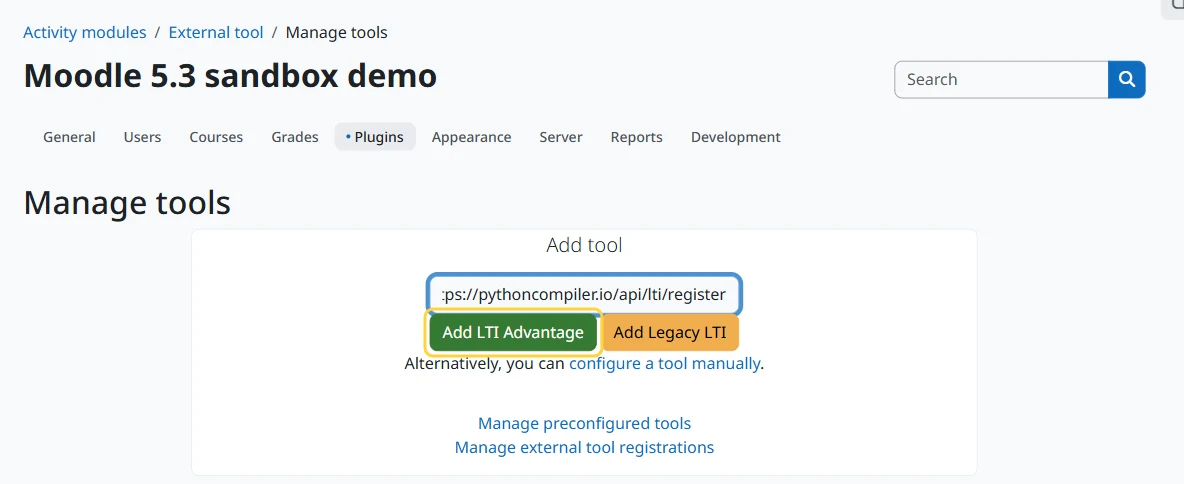Open the Development tab
Image resolution: width=1184 pixels, height=484 pixels.
point(735,137)
